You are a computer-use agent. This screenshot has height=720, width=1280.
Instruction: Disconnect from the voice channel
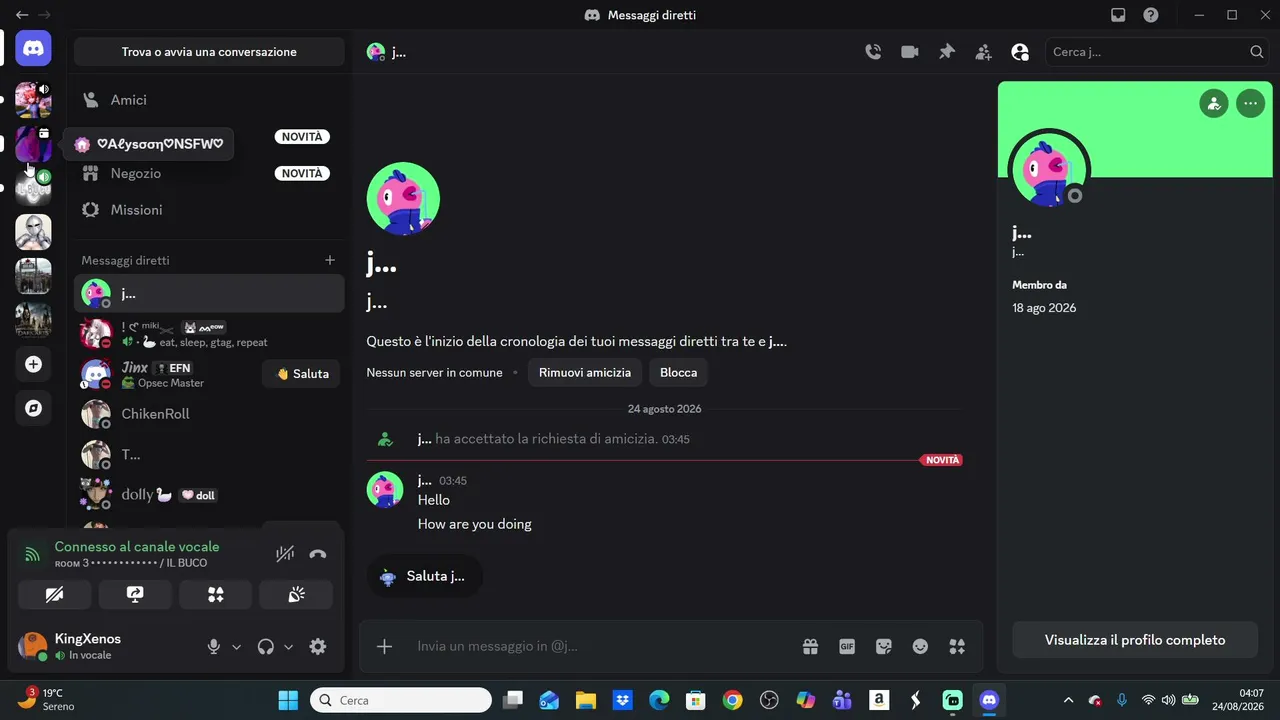318,554
